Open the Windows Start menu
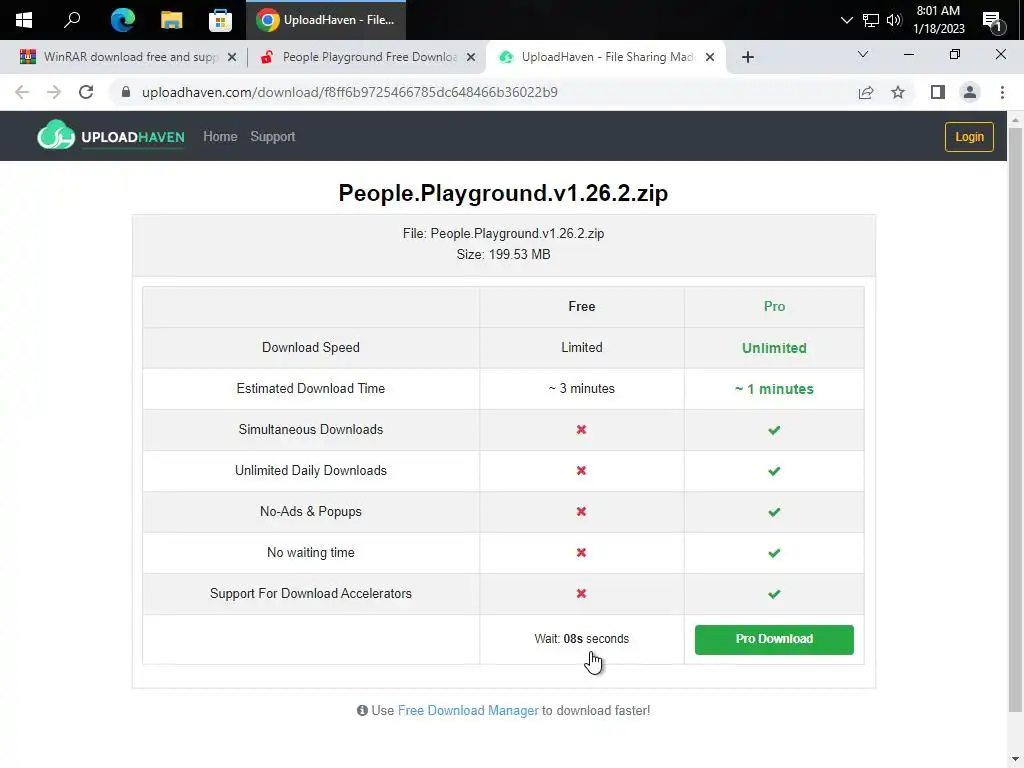The width and height of the screenshot is (1024, 768). [x=24, y=20]
